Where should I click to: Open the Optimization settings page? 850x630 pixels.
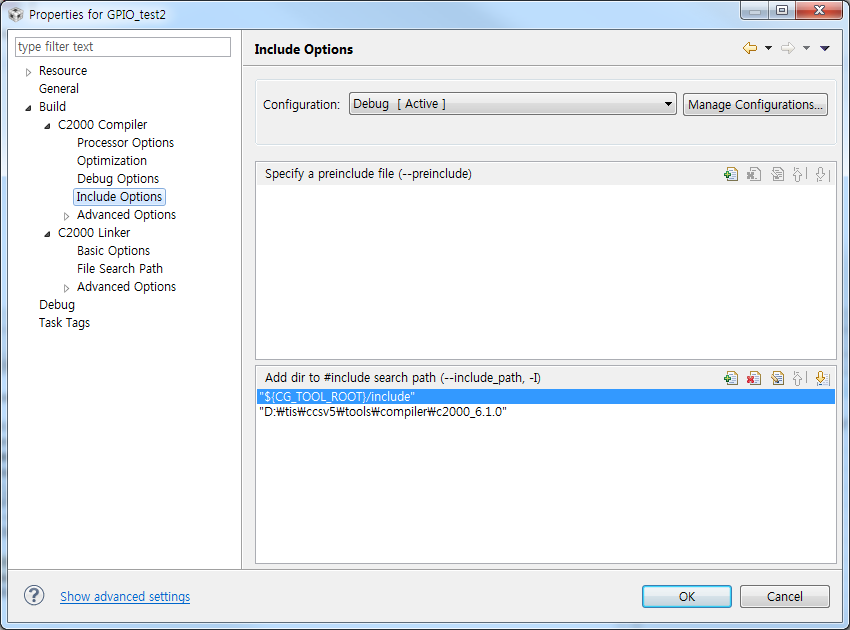[x=111, y=160]
